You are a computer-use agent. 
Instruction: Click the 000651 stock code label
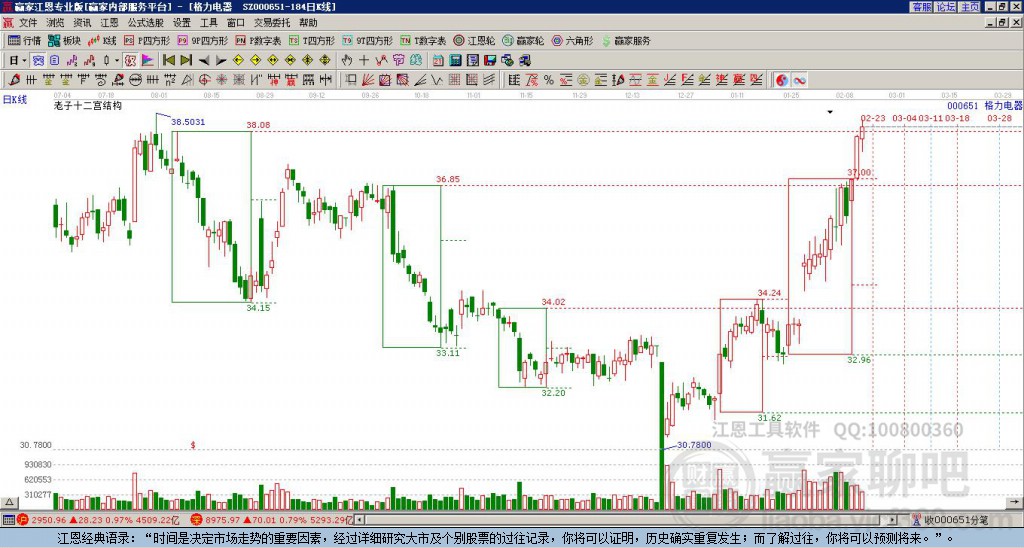(963, 106)
